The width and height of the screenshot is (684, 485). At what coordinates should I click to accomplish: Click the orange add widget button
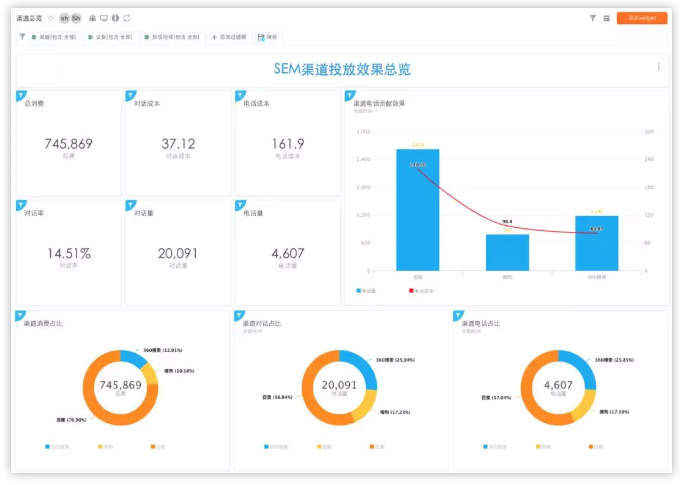point(641,18)
